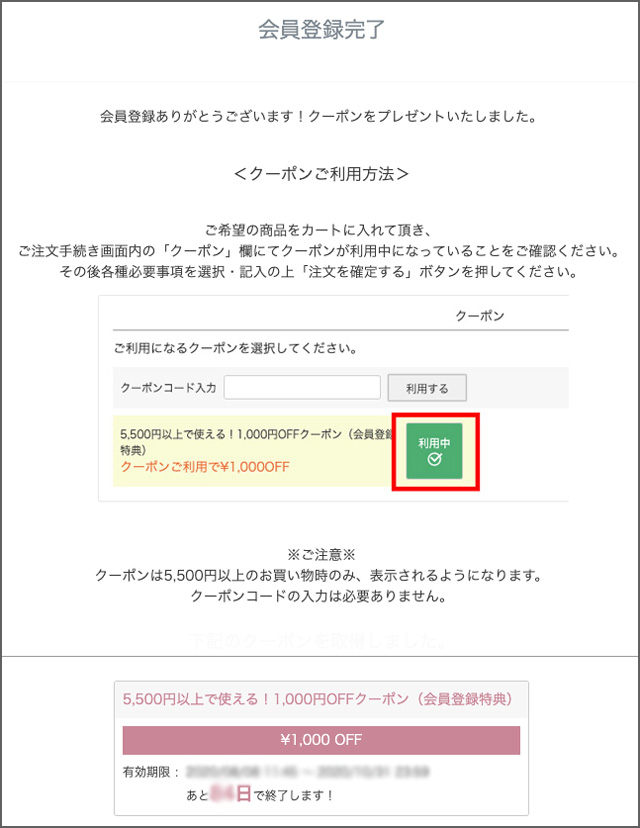
Task: Select the クーポン section header
Action: 479,316
